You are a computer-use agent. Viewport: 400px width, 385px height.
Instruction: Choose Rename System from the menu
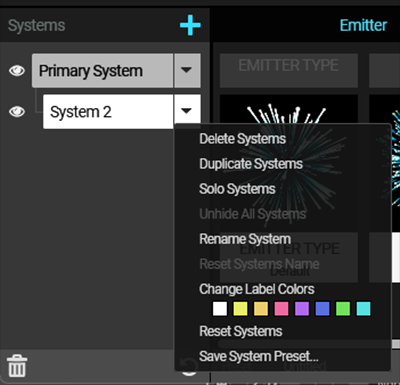[245, 239]
